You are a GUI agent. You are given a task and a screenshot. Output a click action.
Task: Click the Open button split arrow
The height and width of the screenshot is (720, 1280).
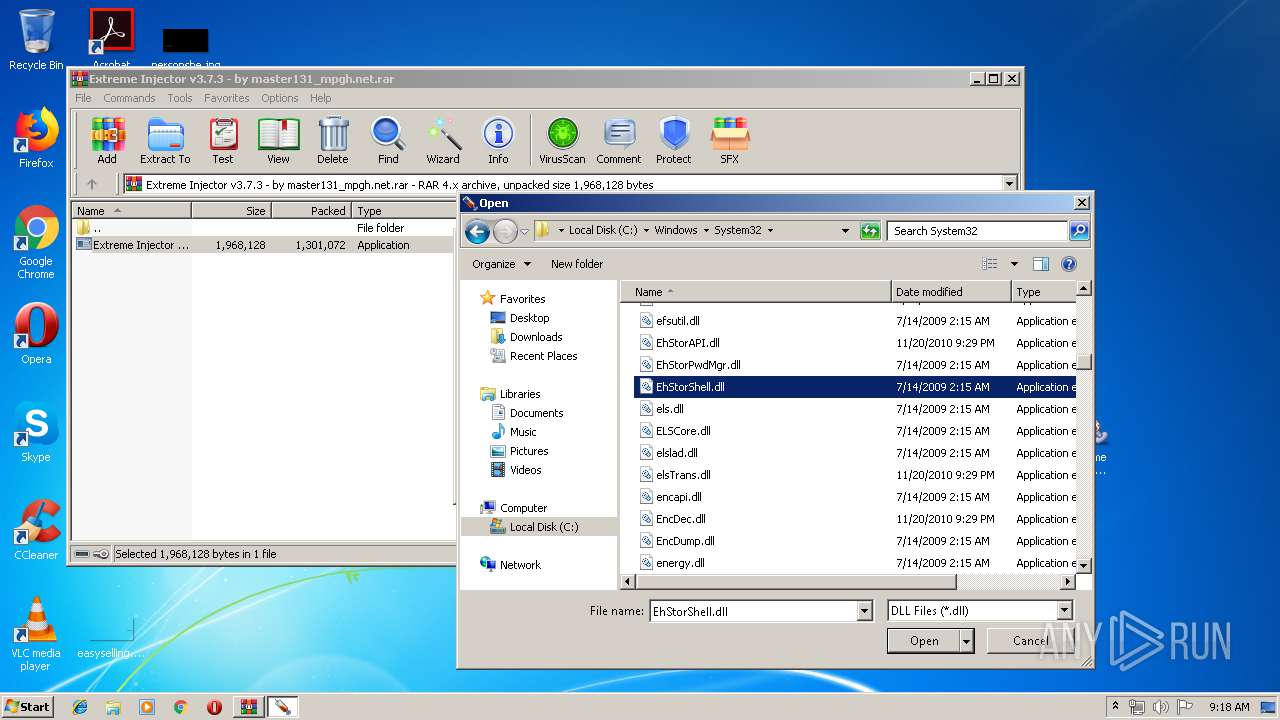point(966,641)
